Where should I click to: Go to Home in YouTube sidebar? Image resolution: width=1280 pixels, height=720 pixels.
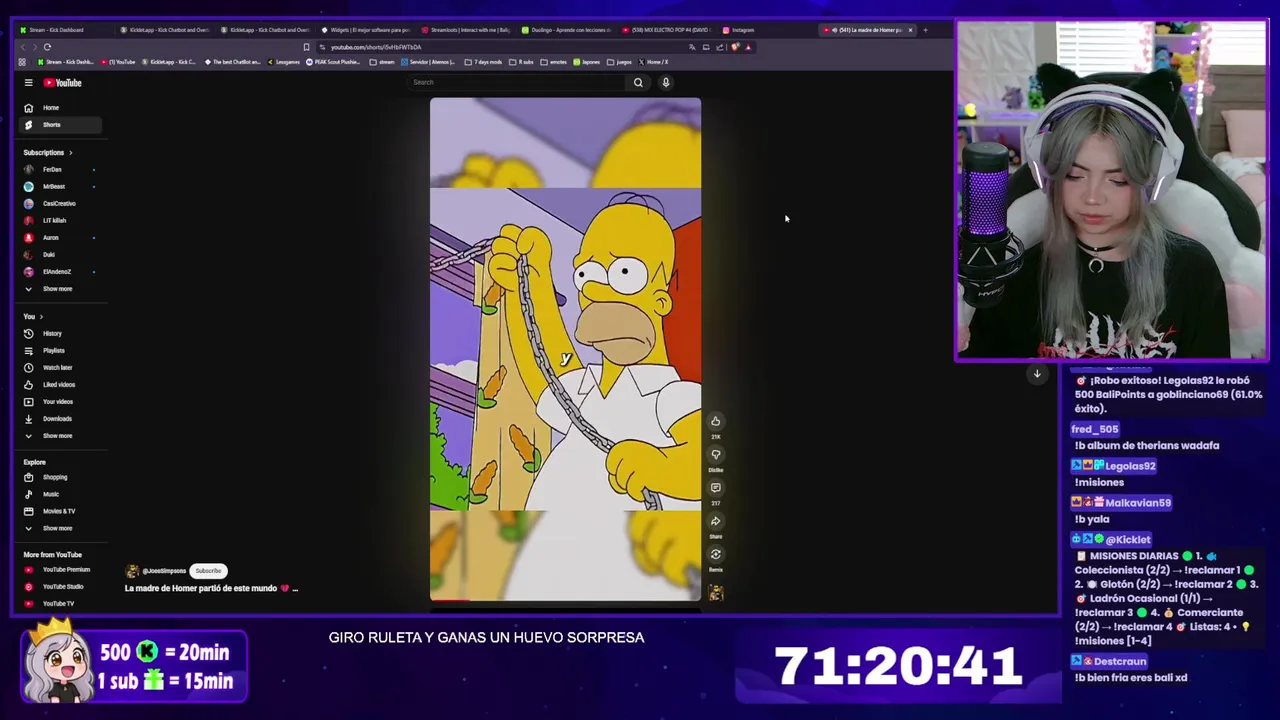pyautogui.click(x=60, y=107)
